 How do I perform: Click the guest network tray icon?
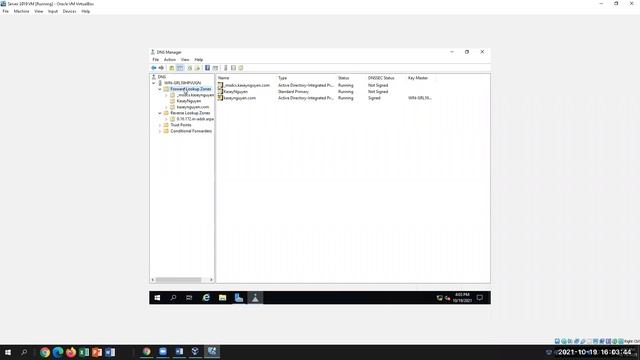(440, 298)
